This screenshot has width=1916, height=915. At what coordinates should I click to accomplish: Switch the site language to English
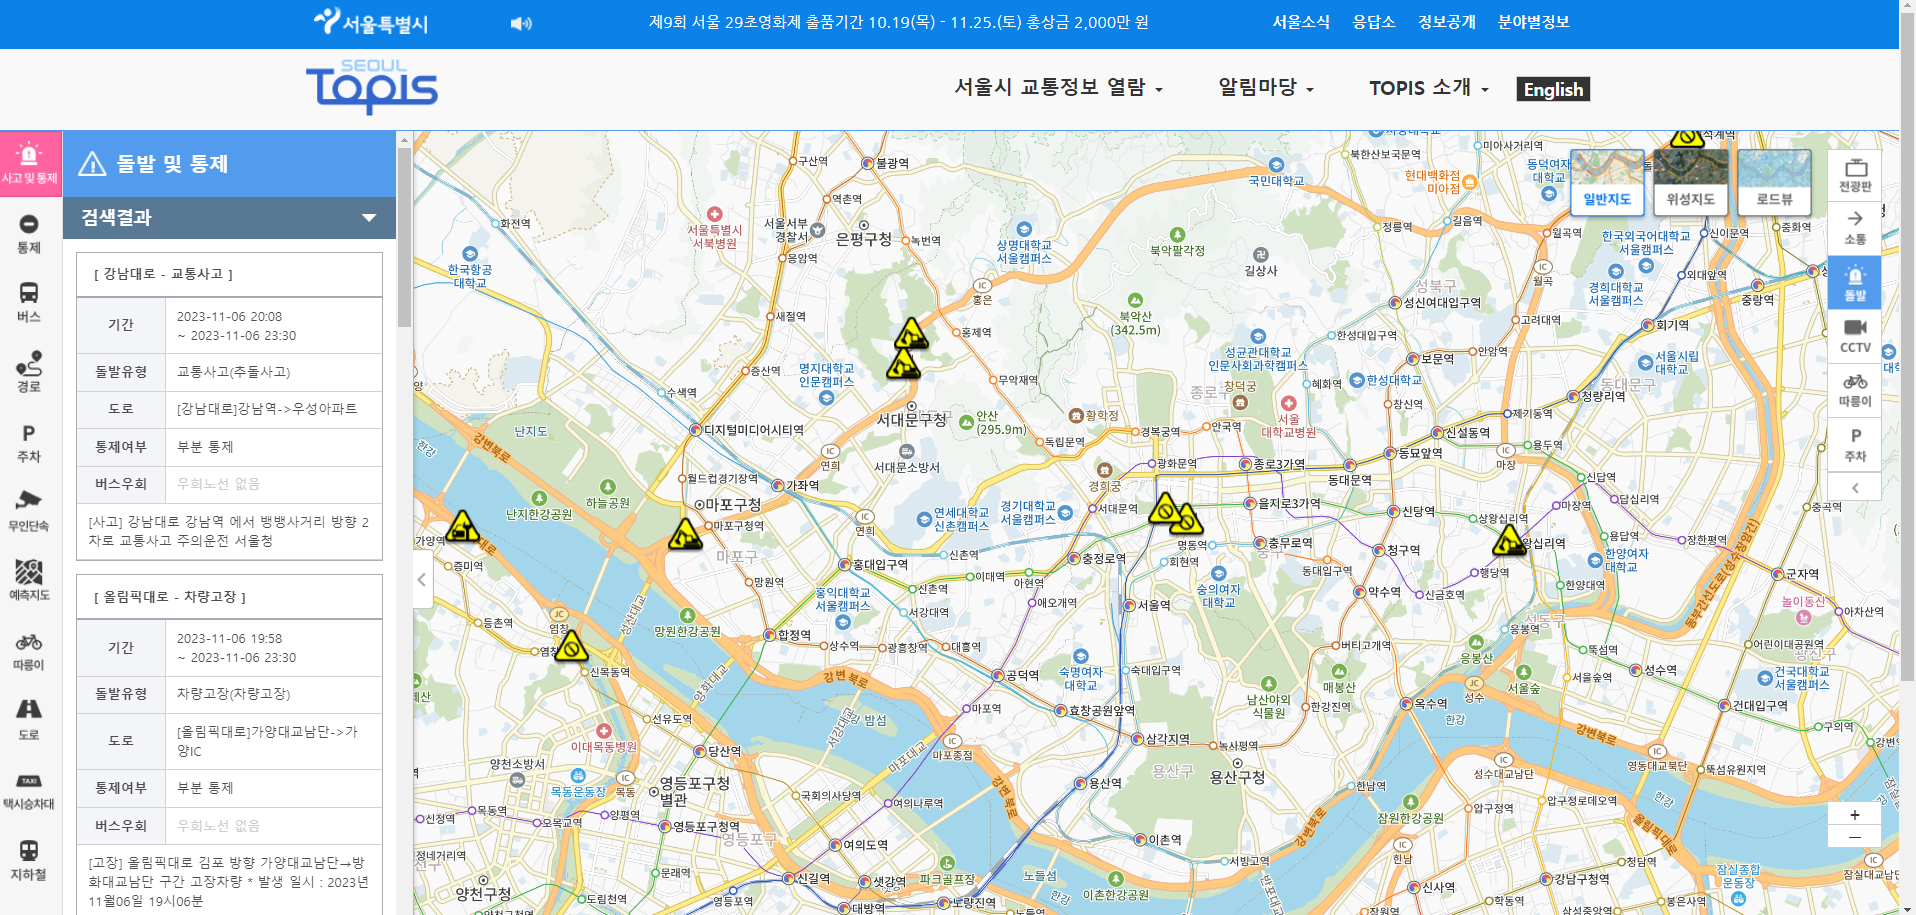(x=1552, y=89)
